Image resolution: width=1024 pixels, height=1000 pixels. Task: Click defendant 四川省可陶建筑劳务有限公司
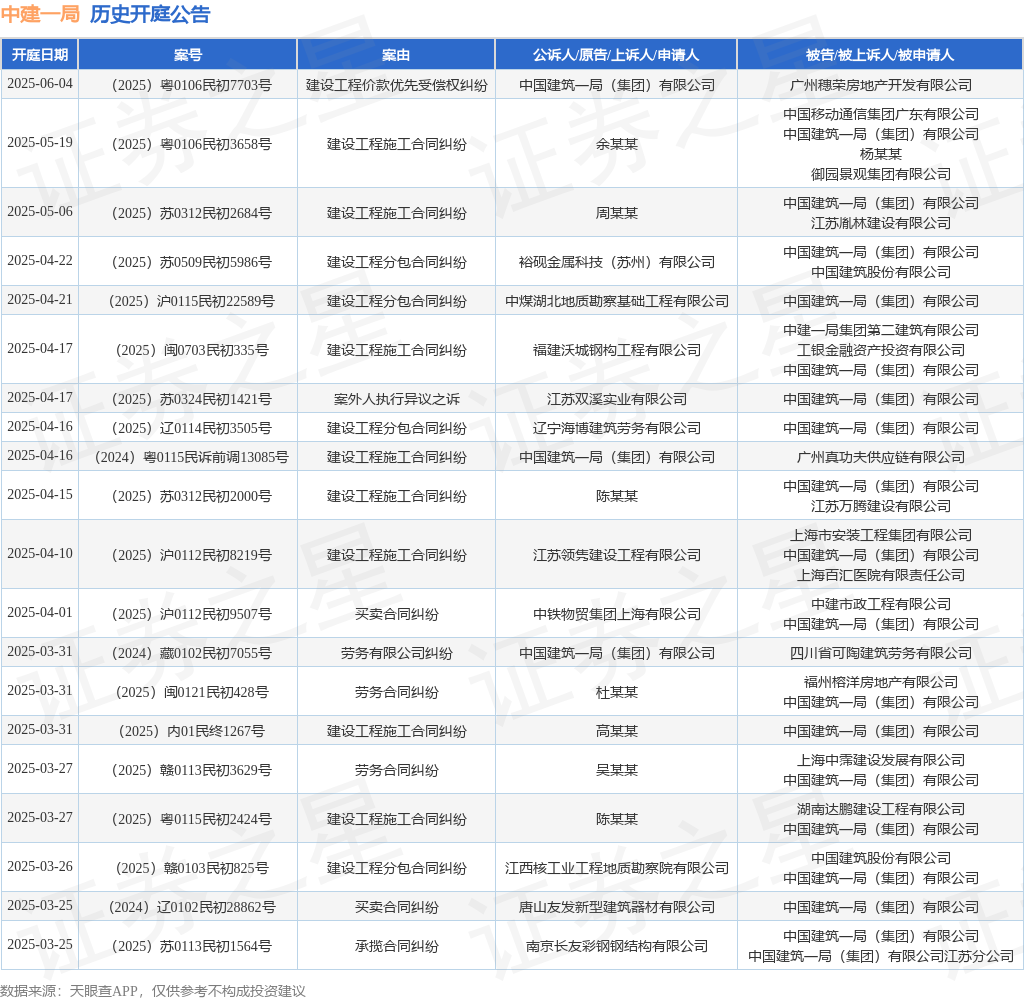point(880,654)
